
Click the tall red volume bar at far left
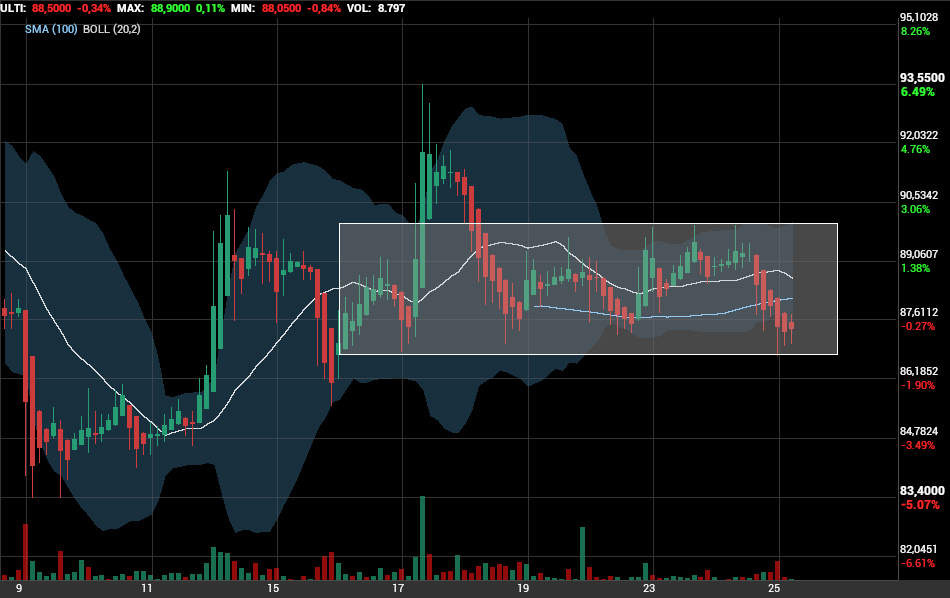(25, 552)
